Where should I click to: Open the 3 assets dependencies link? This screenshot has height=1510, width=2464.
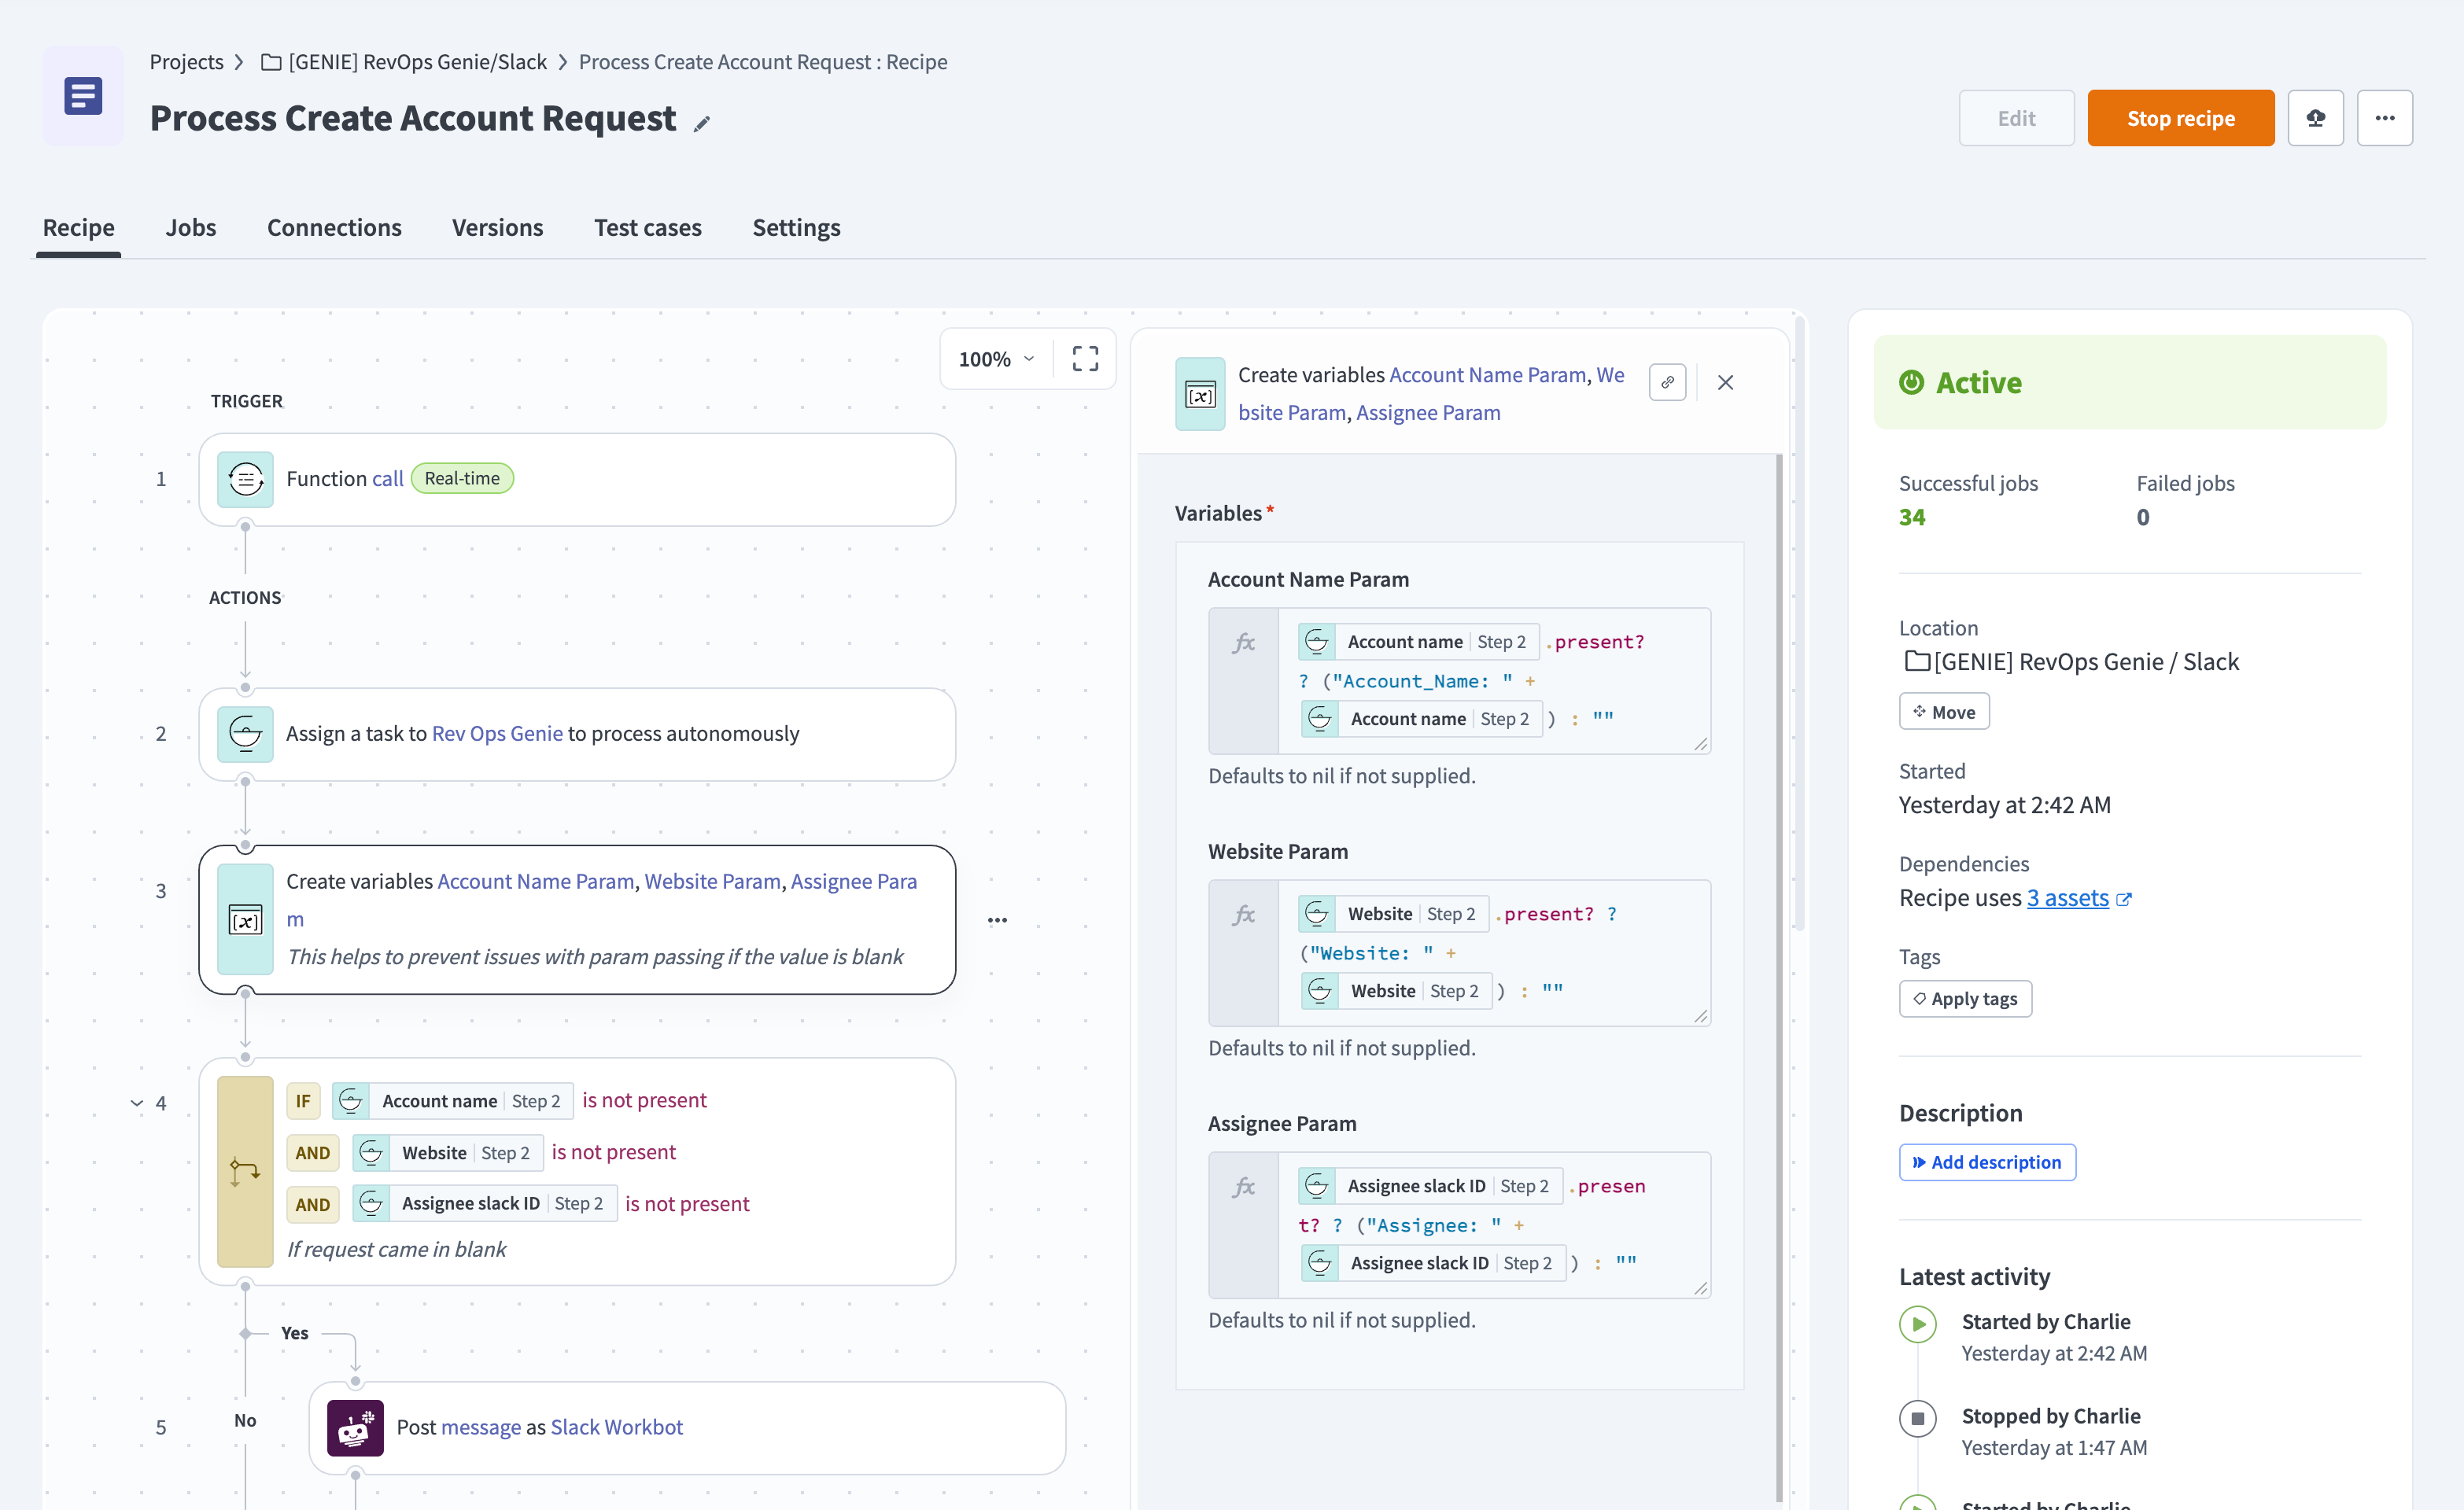(2067, 898)
